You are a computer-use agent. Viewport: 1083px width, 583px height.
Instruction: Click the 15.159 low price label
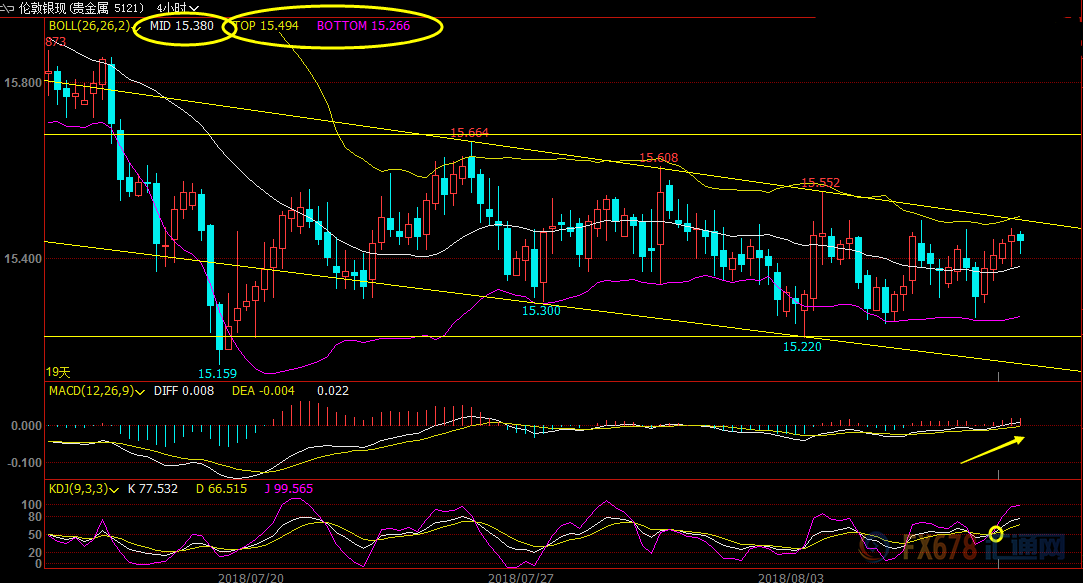point(218,374)
